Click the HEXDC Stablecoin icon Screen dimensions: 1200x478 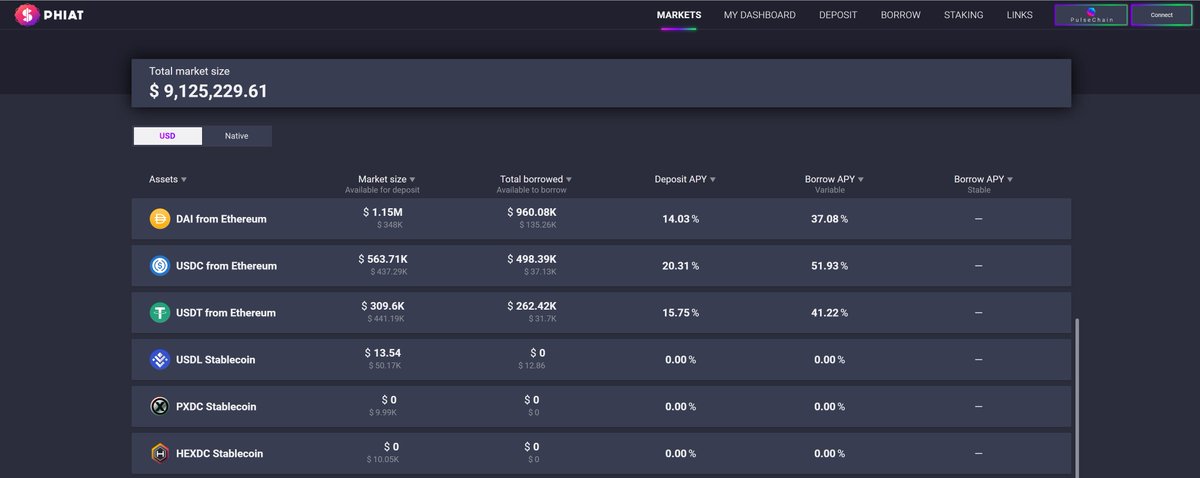(159, 453)
